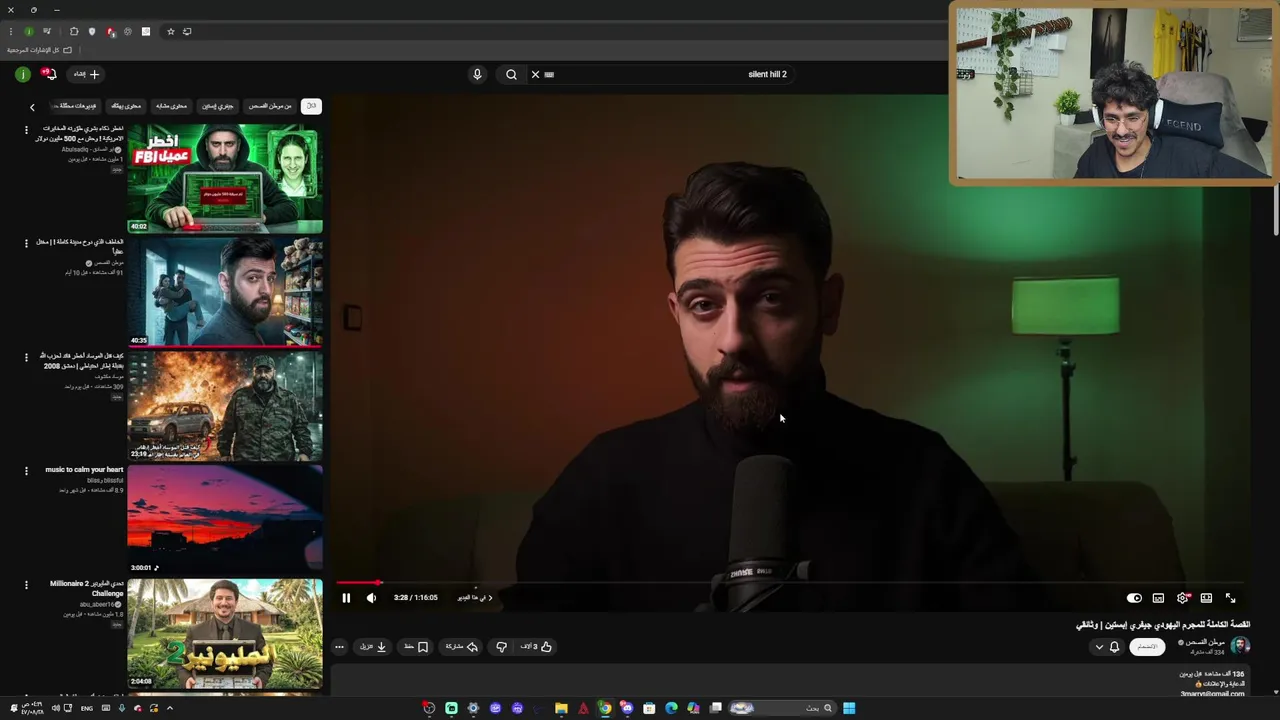The width and height of the screenshot is (1280, 720).
Task: Seek on the red video progress bar
Action: pos(790,582)
